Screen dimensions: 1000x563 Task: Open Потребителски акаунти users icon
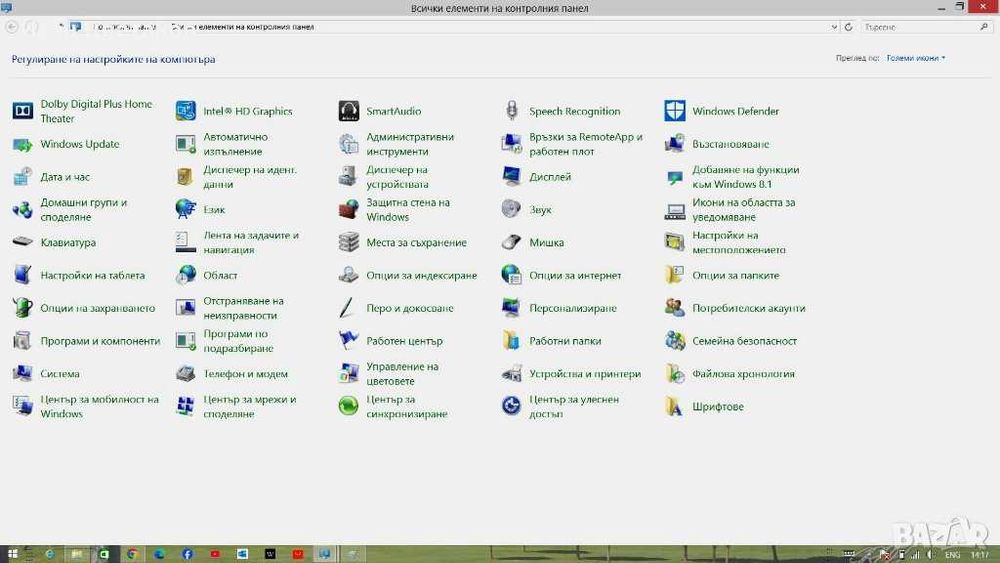675,308
